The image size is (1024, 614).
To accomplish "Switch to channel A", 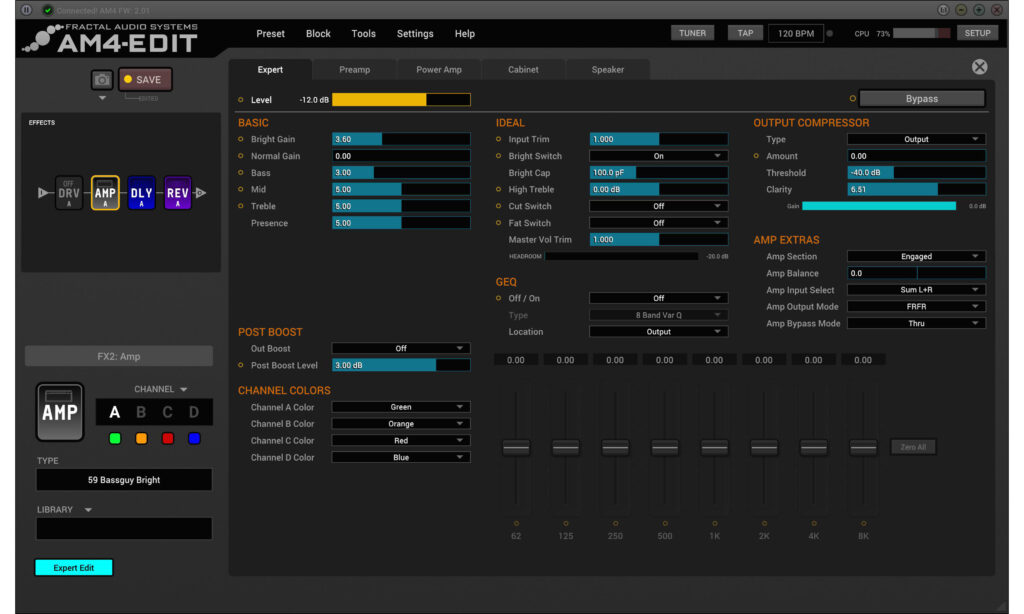I will coord(114,412).
